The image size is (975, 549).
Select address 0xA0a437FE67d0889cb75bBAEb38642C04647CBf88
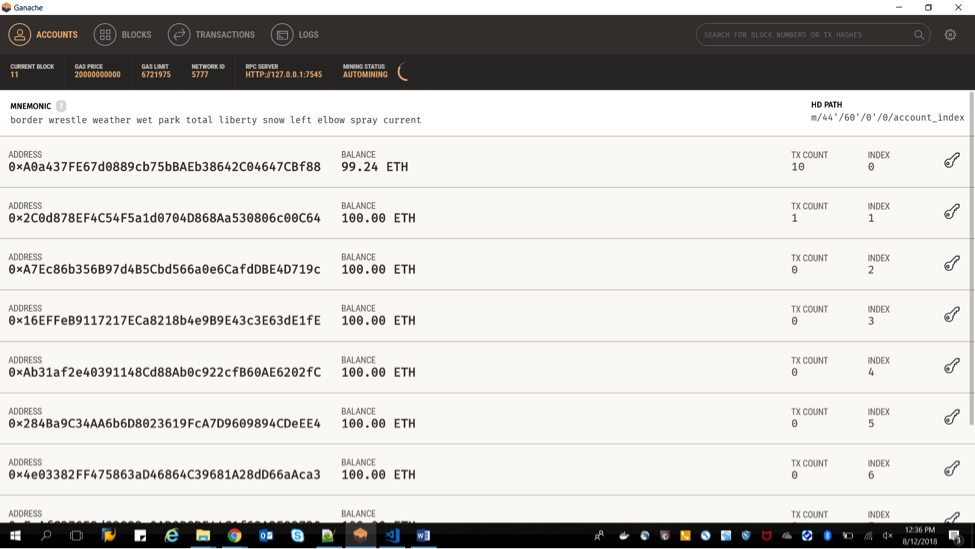(x=165, y=167)
